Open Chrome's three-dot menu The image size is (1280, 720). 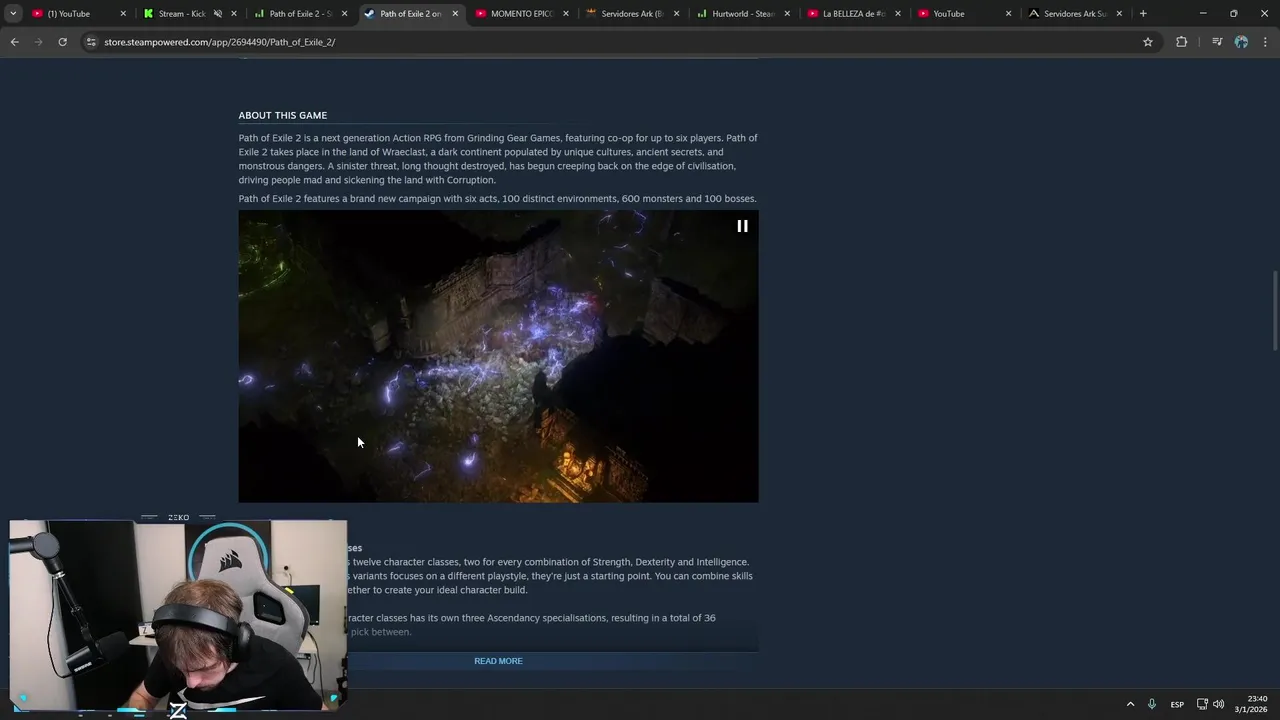pos(1266,42)
